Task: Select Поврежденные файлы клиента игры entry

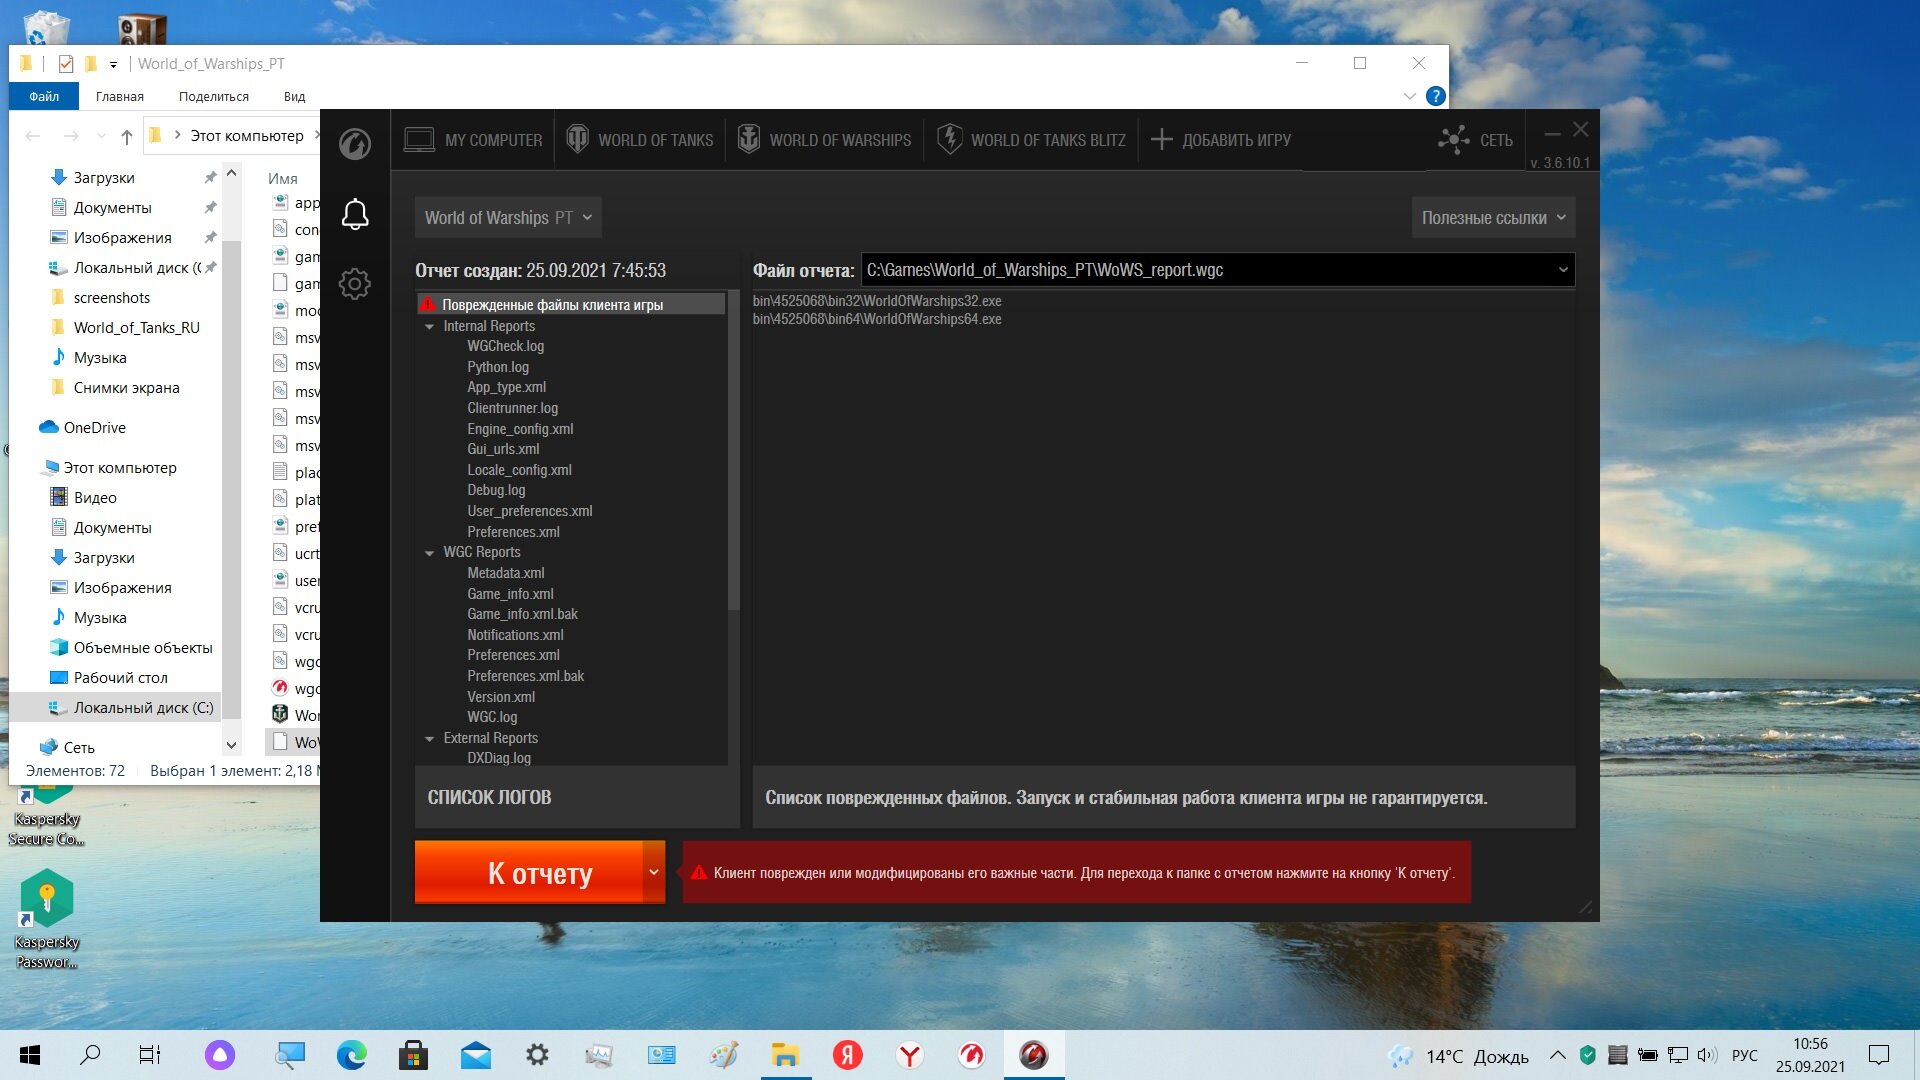Action: pyautogui.click(x=571, y=305)
